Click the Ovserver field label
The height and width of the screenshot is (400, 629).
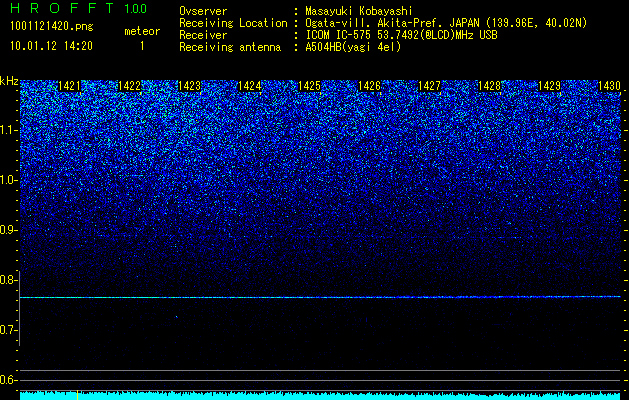(203, 11)
